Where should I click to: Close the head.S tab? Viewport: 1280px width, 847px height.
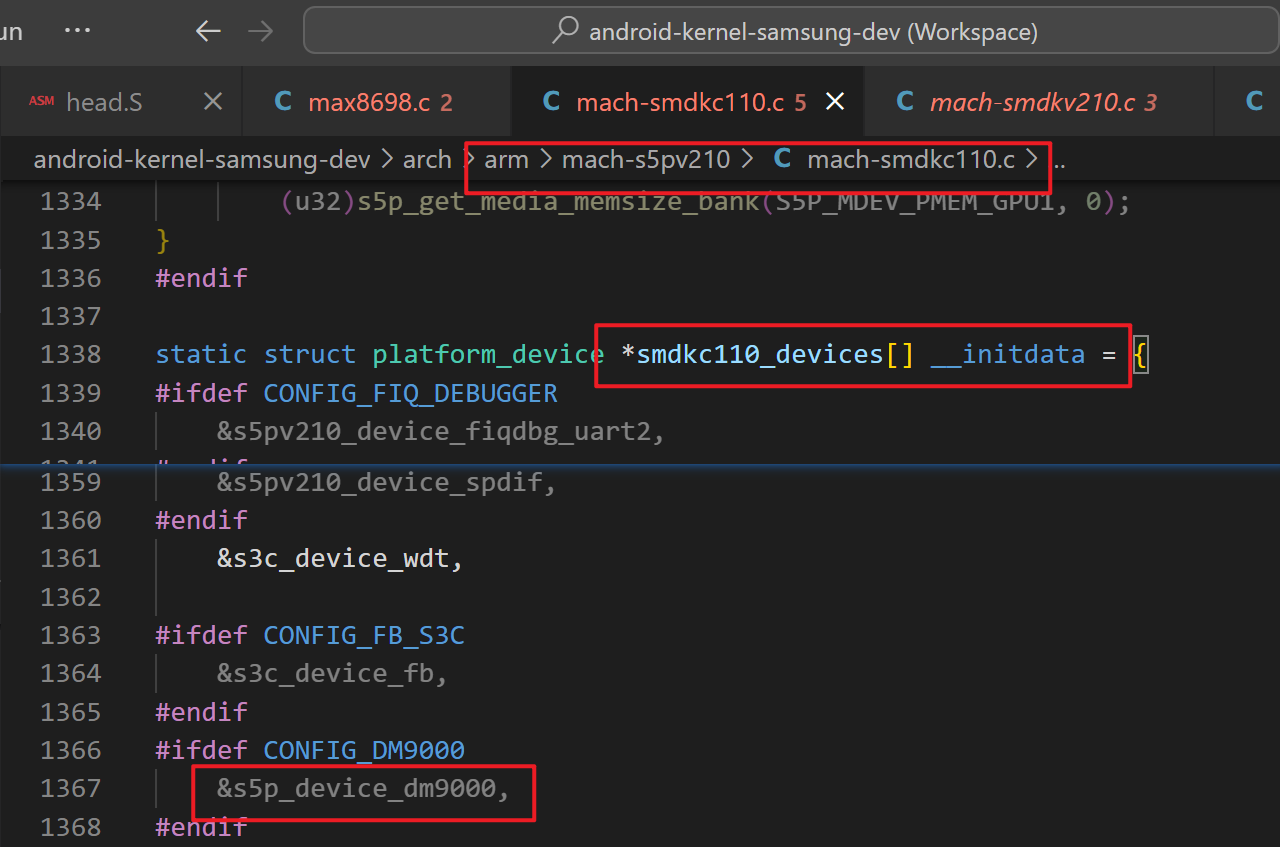click(213, 101)
